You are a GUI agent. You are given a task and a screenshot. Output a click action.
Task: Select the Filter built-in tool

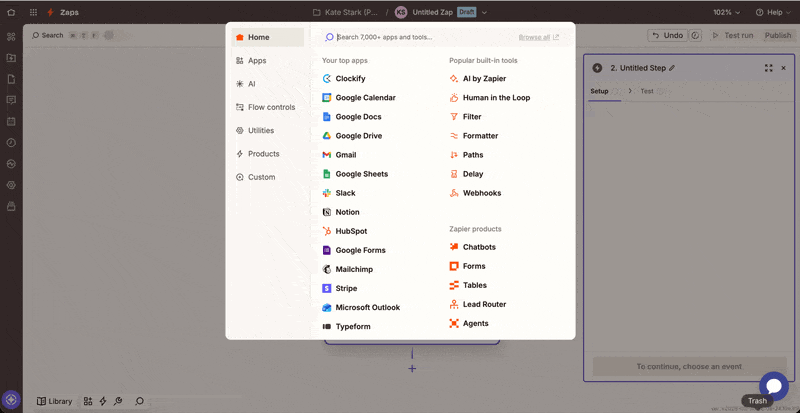[x=471, y=117]
